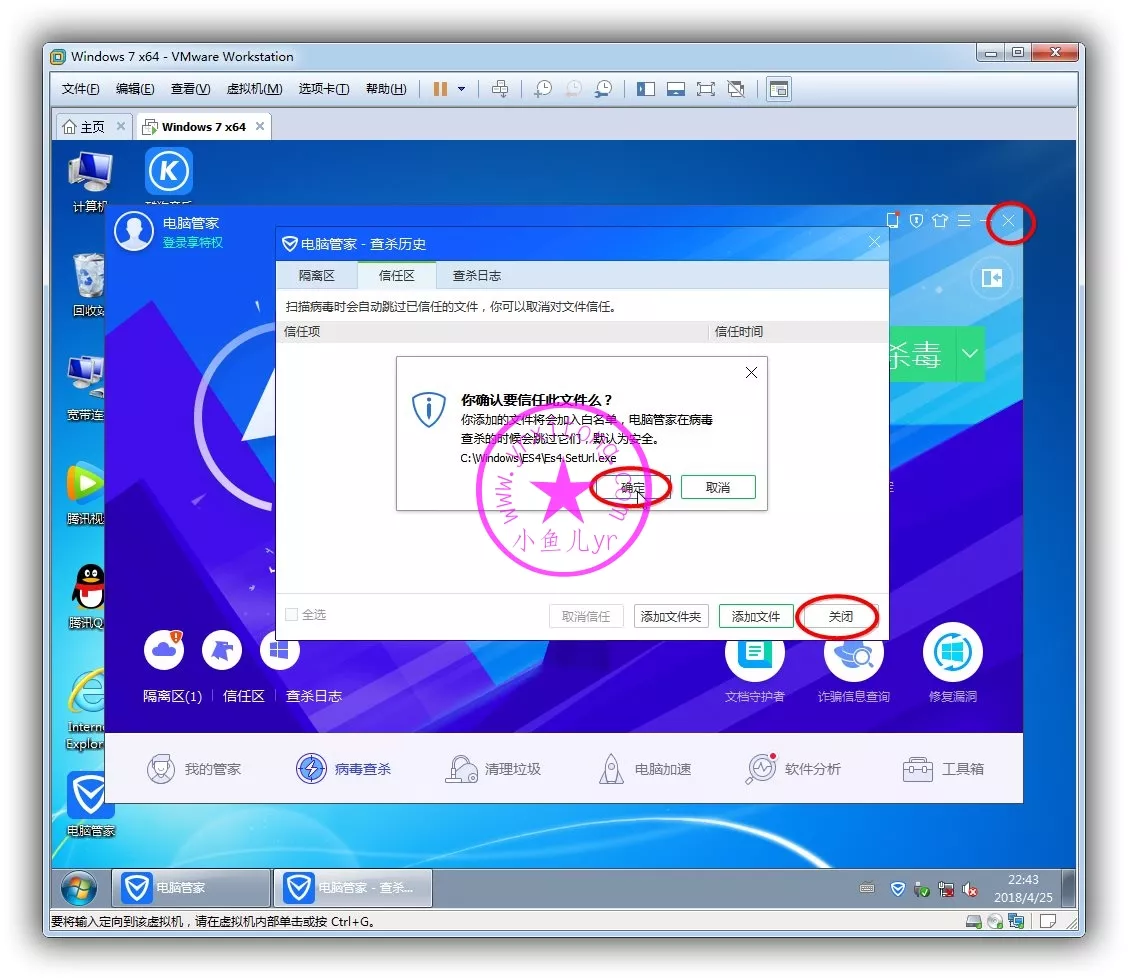This screenshot has height=980, width=1128.
Task: Click the 修复漏洞 icon
Action: pyautogui.click(x=952, y=653)
